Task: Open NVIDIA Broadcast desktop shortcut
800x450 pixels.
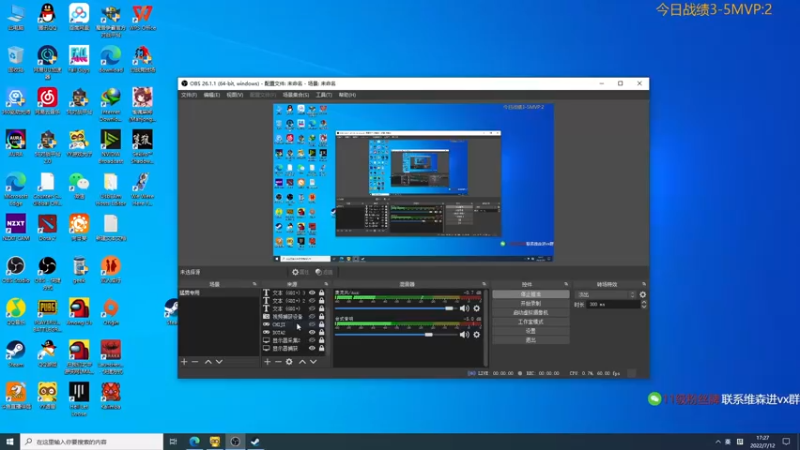Action: pos(111,147)
